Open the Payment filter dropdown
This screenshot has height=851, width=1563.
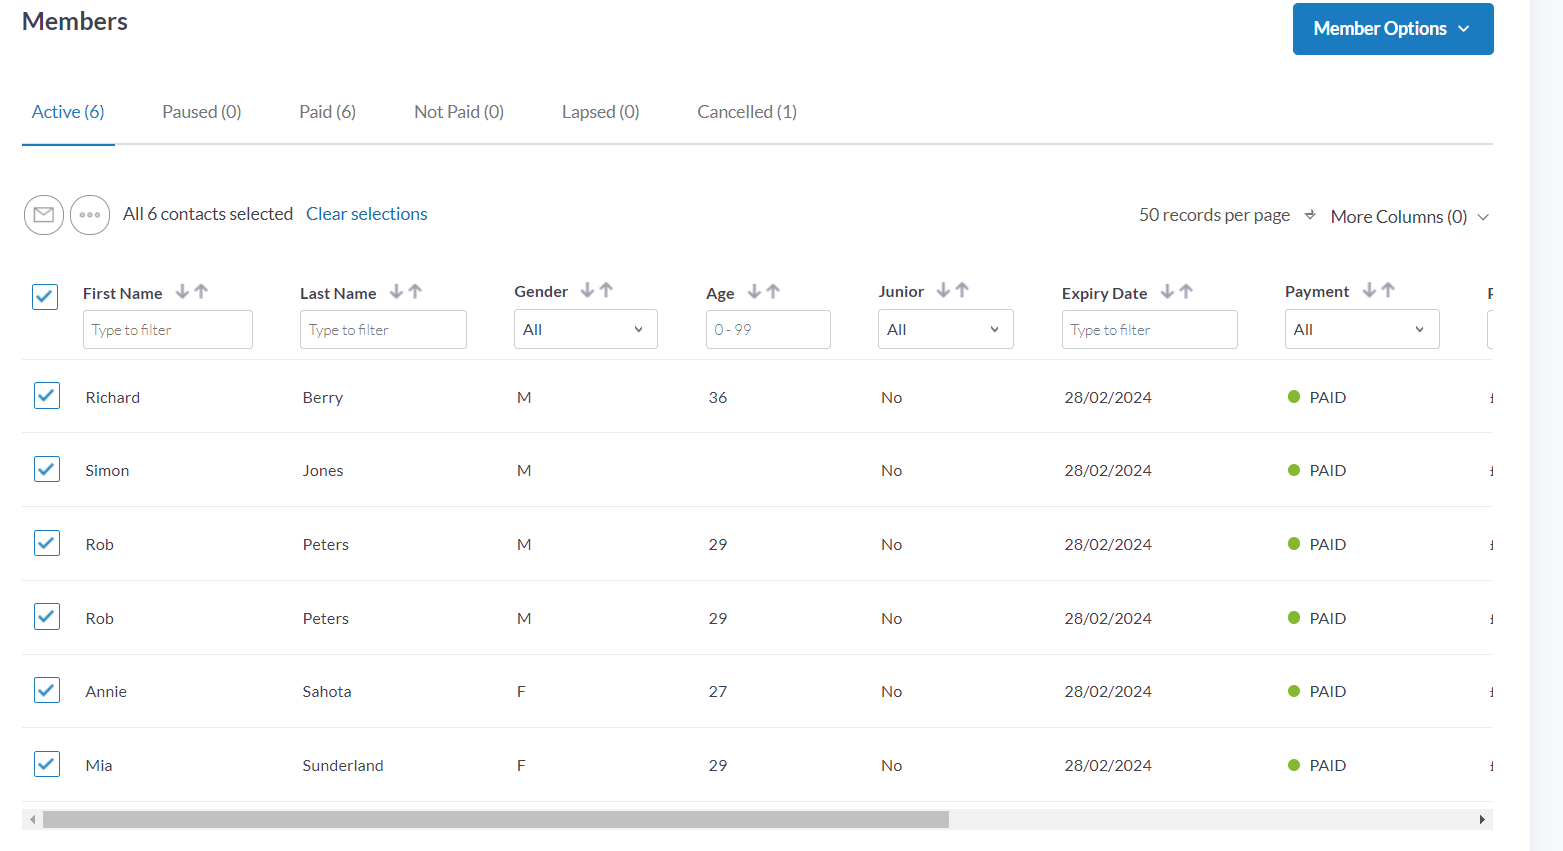(x=1362, y=329)
